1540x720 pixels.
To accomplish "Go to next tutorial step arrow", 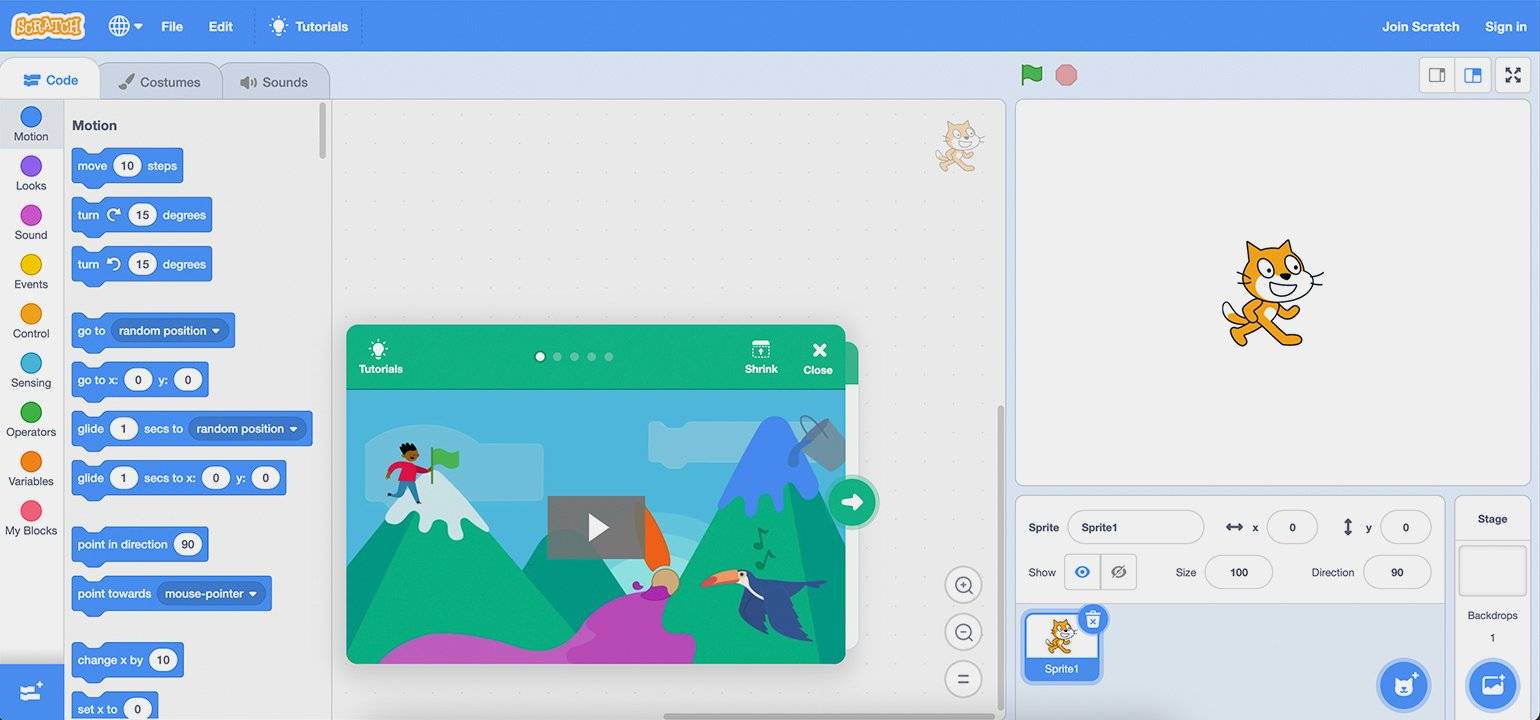I will (x=852, y=502).
